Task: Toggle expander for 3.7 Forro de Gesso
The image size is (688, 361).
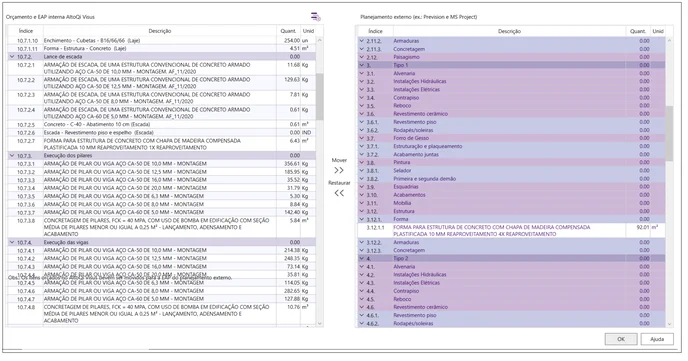Action: [x=362, y=138]
